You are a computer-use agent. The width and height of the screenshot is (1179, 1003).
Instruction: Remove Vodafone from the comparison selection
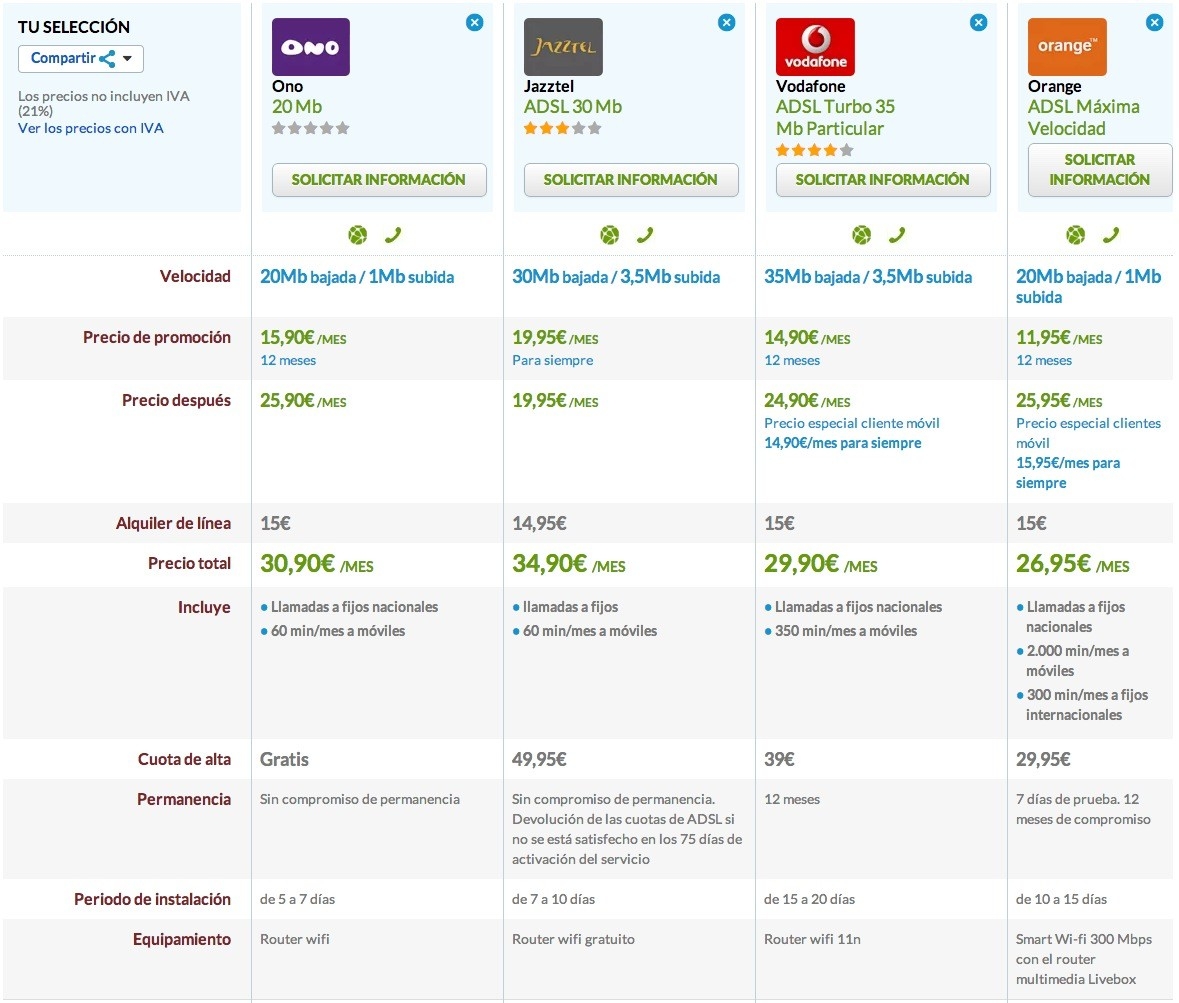point(978,23)
